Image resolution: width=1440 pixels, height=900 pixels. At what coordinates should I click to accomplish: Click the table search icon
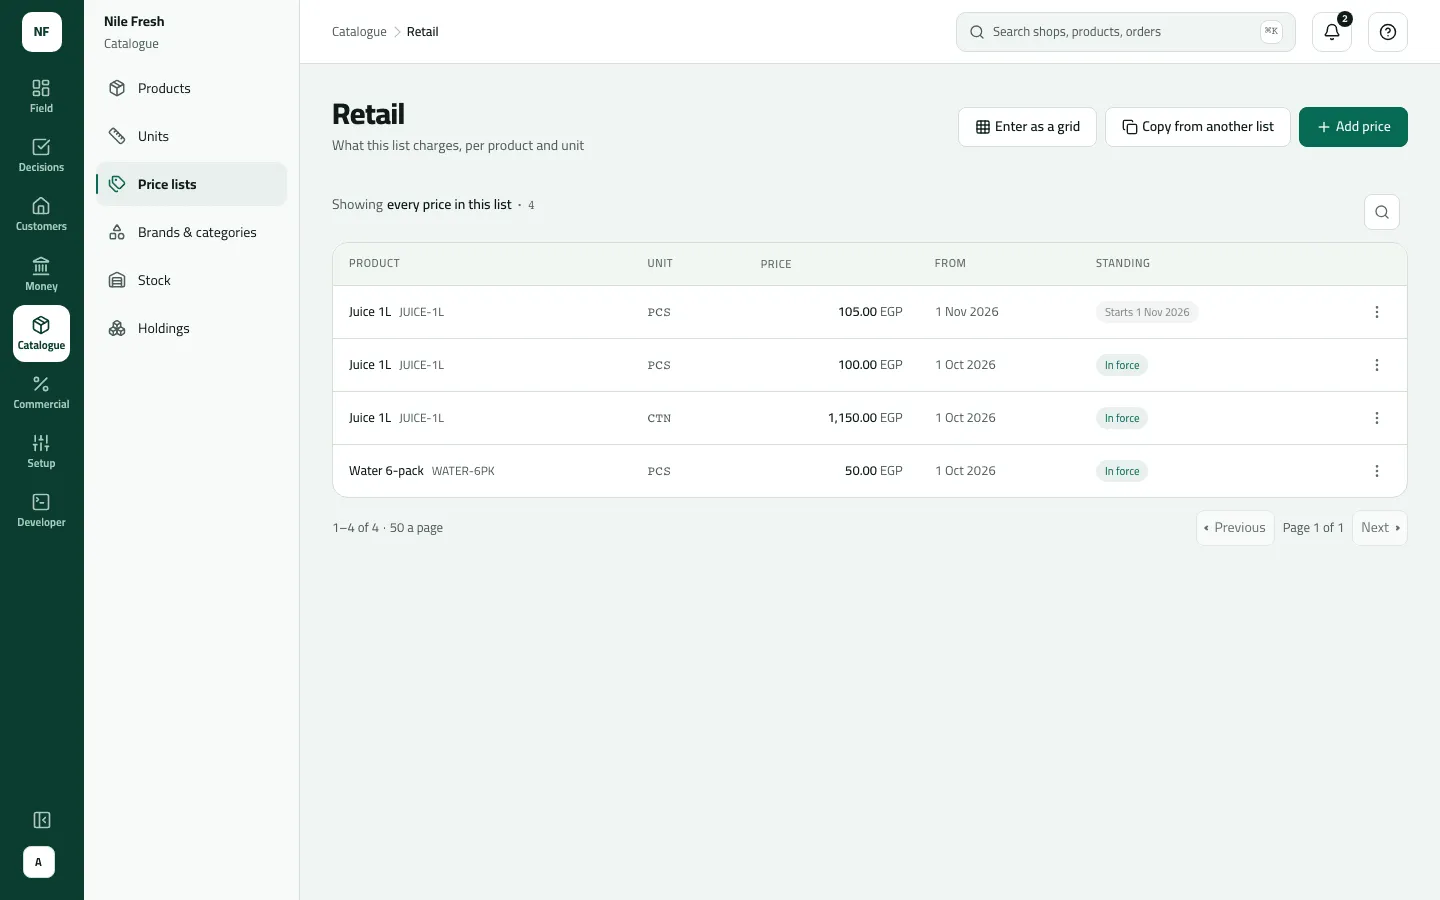[x=1382, y=212]
